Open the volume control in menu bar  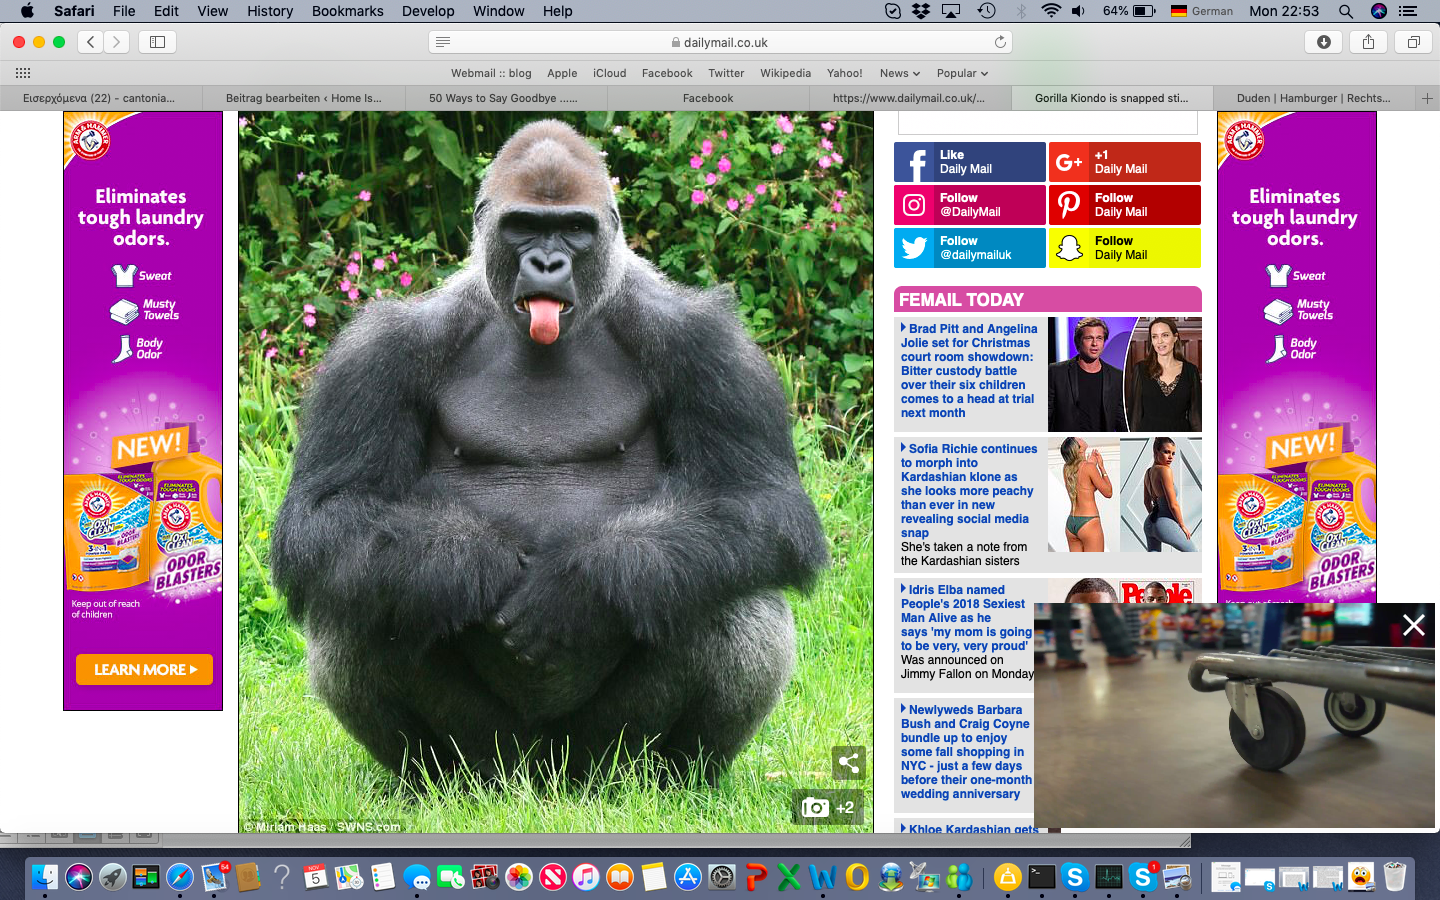pyautogui.click(x=1078, y=11)
